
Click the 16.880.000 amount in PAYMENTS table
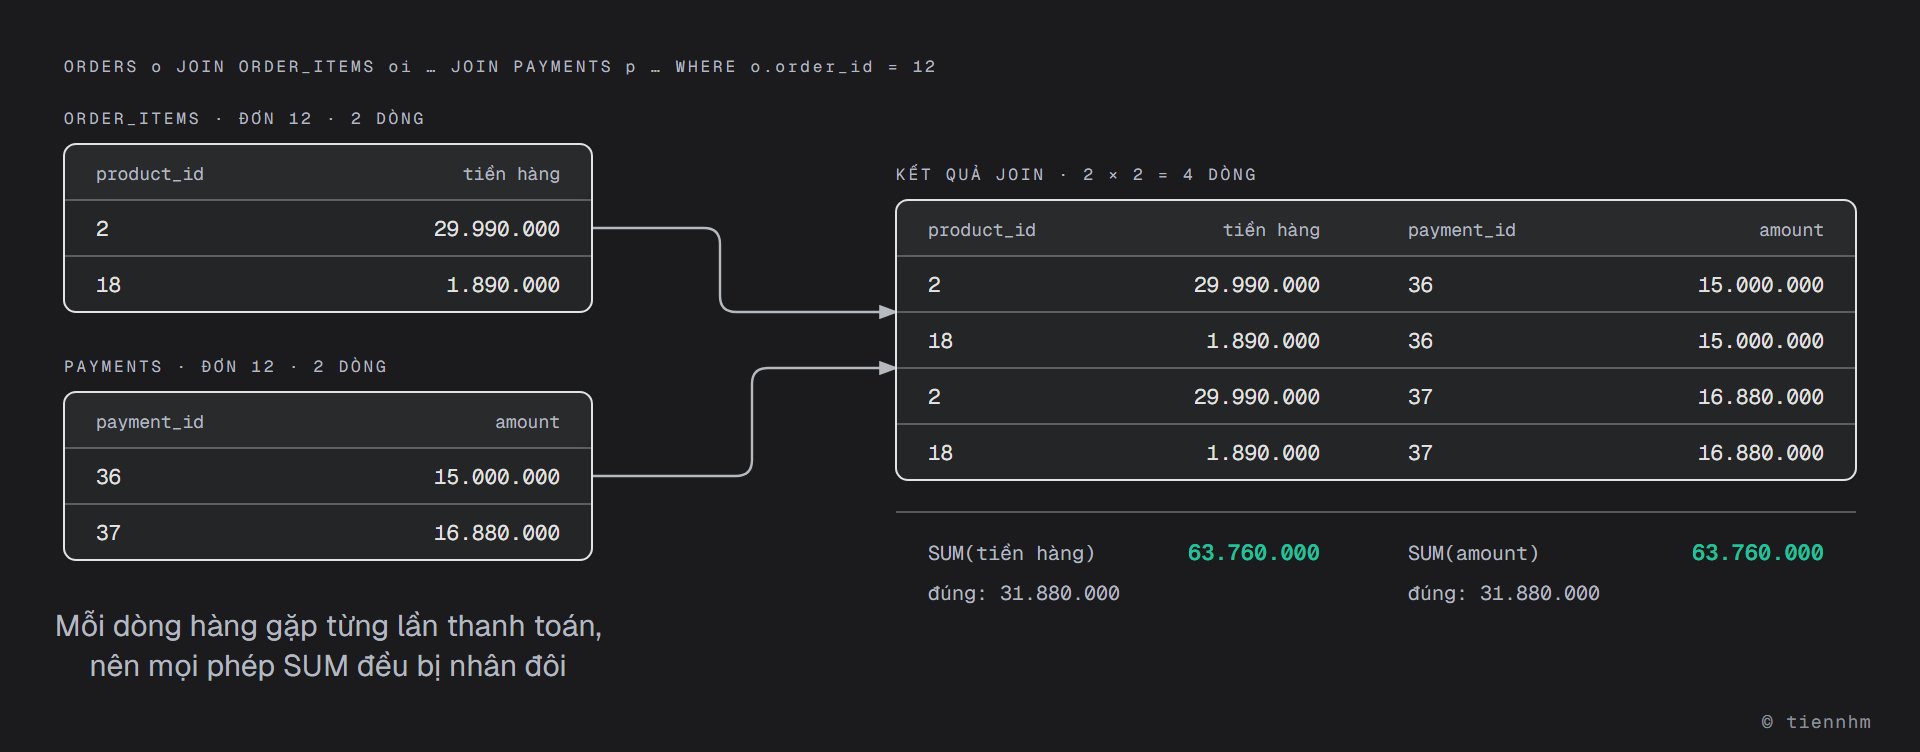coord(497,533)
